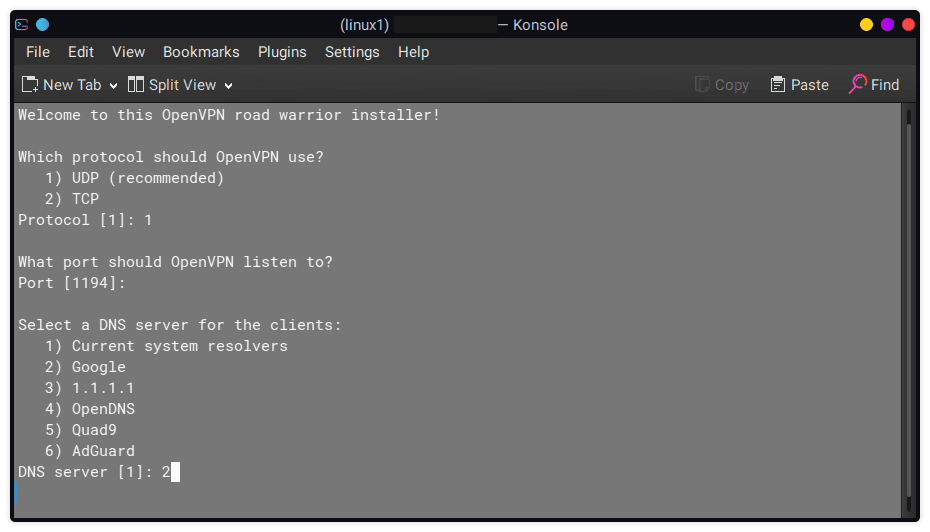Open the Bookmarks menu
Screen dimensions: 930x532
pyautogui.click(x=201, y=52)
